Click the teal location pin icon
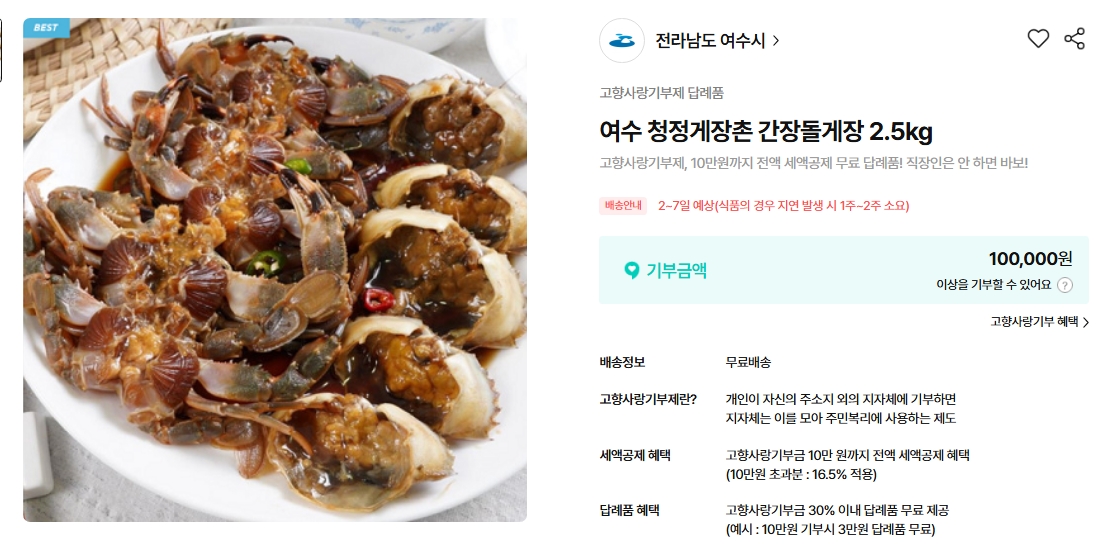1101x551 pixels. pos(631,270)
